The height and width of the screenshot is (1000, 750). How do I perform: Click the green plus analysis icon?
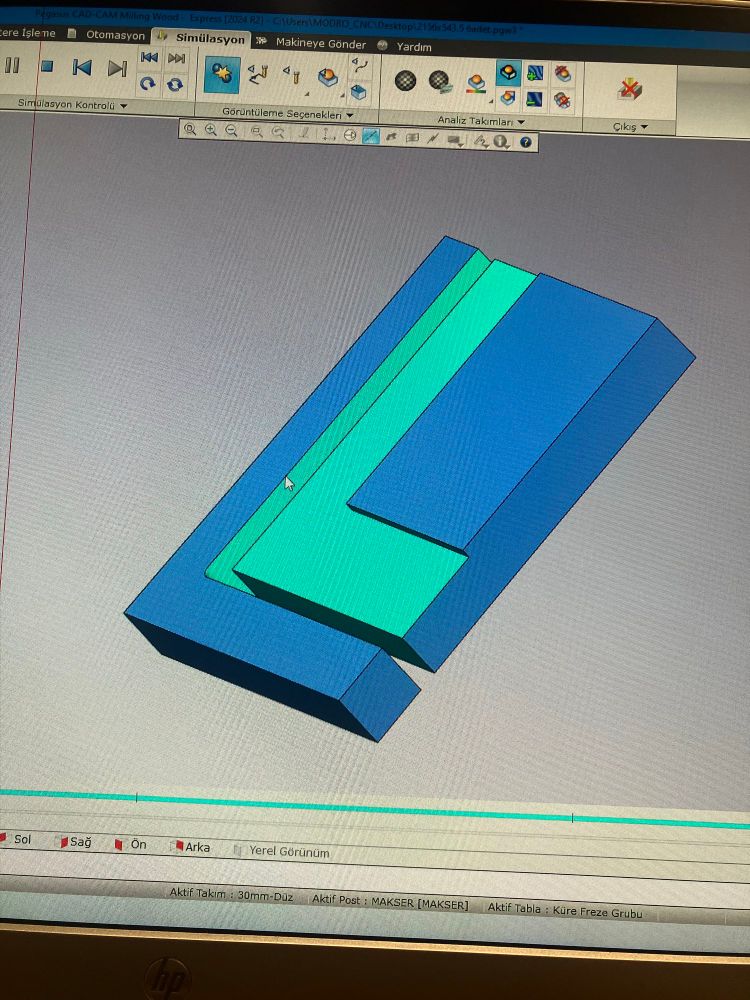pos(534,73)
